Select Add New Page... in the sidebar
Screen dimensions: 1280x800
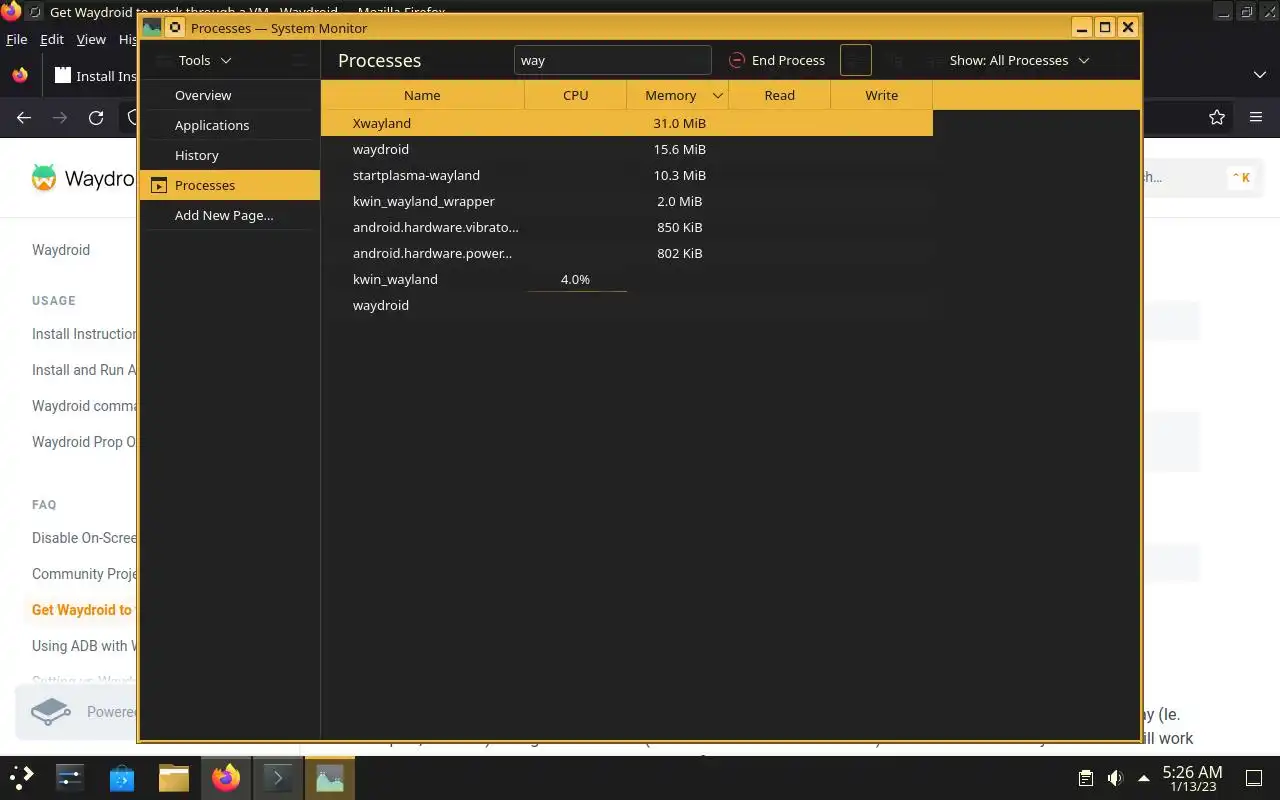coord(230,215)
